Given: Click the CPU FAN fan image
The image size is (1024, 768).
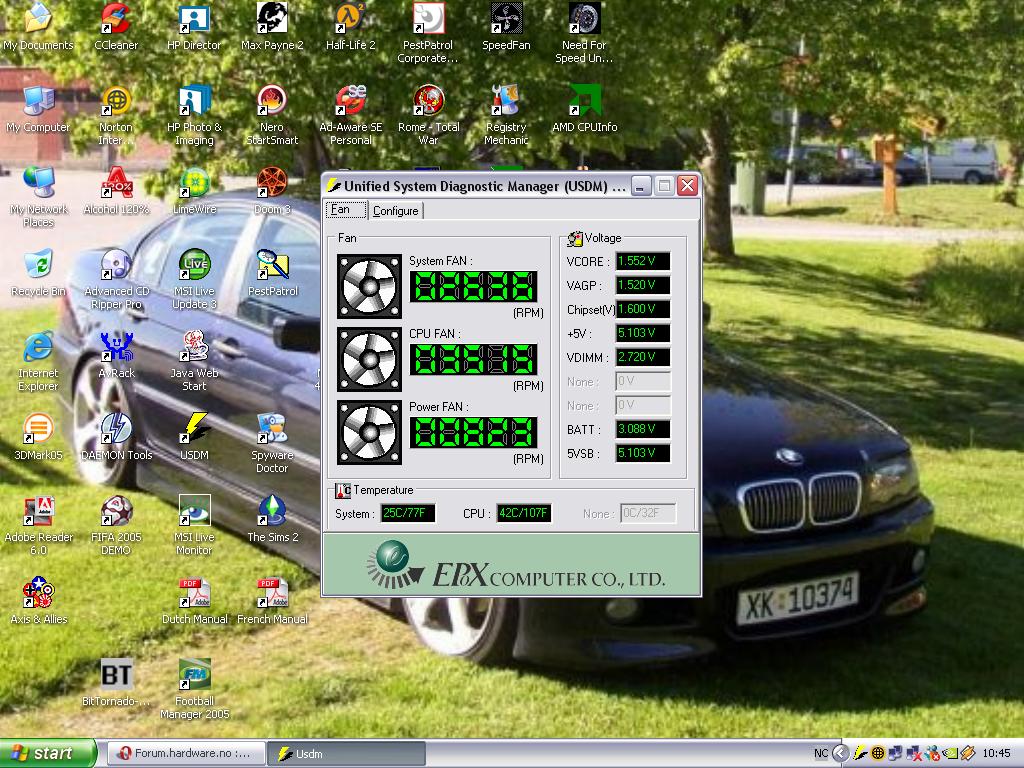Looking at the screenshot, I should point(369,359).
